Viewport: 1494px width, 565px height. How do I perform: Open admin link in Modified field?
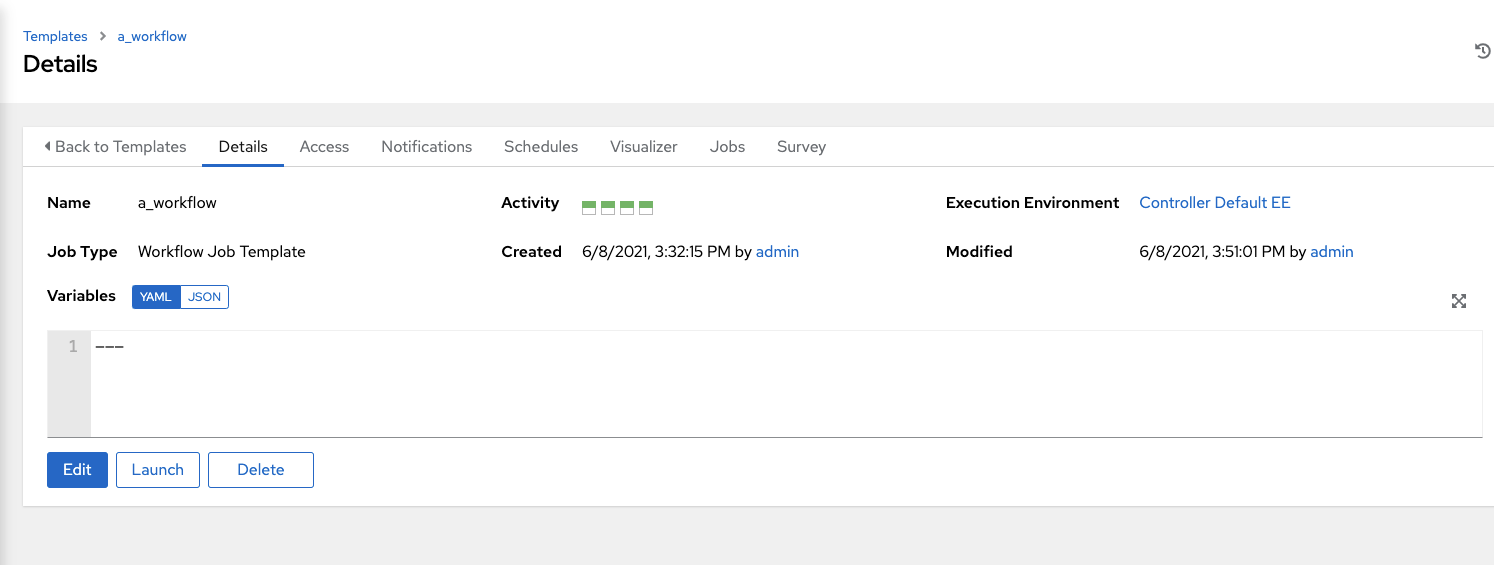click(x=1332, y=252)
